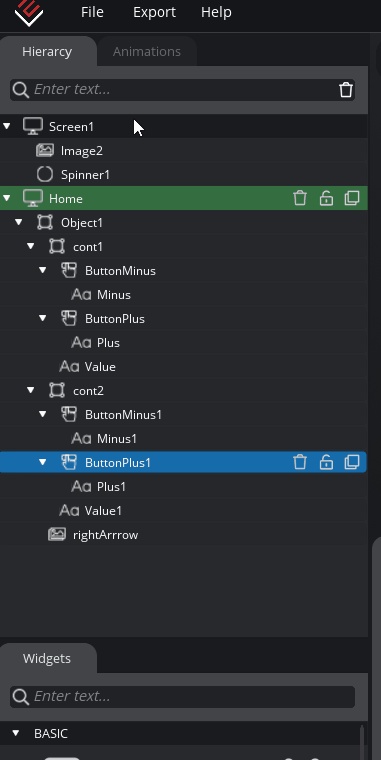Select the Spinner1 widget icon
Viewport: 381px width, 760px height.
pyautogui.click(x=45, y=174)
